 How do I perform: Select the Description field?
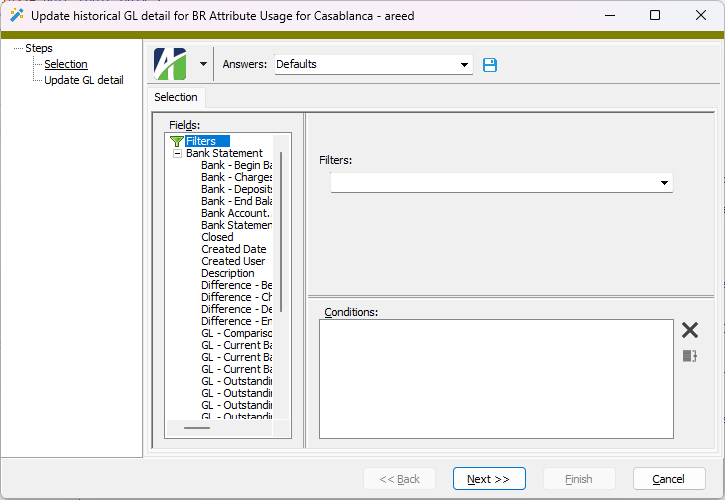(227, 273)
